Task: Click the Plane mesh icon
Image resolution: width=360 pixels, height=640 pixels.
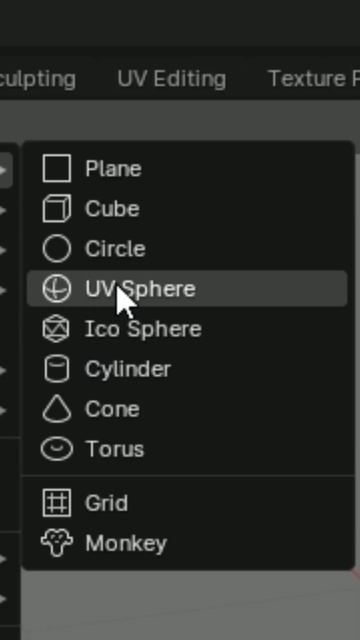Action: 57,168
